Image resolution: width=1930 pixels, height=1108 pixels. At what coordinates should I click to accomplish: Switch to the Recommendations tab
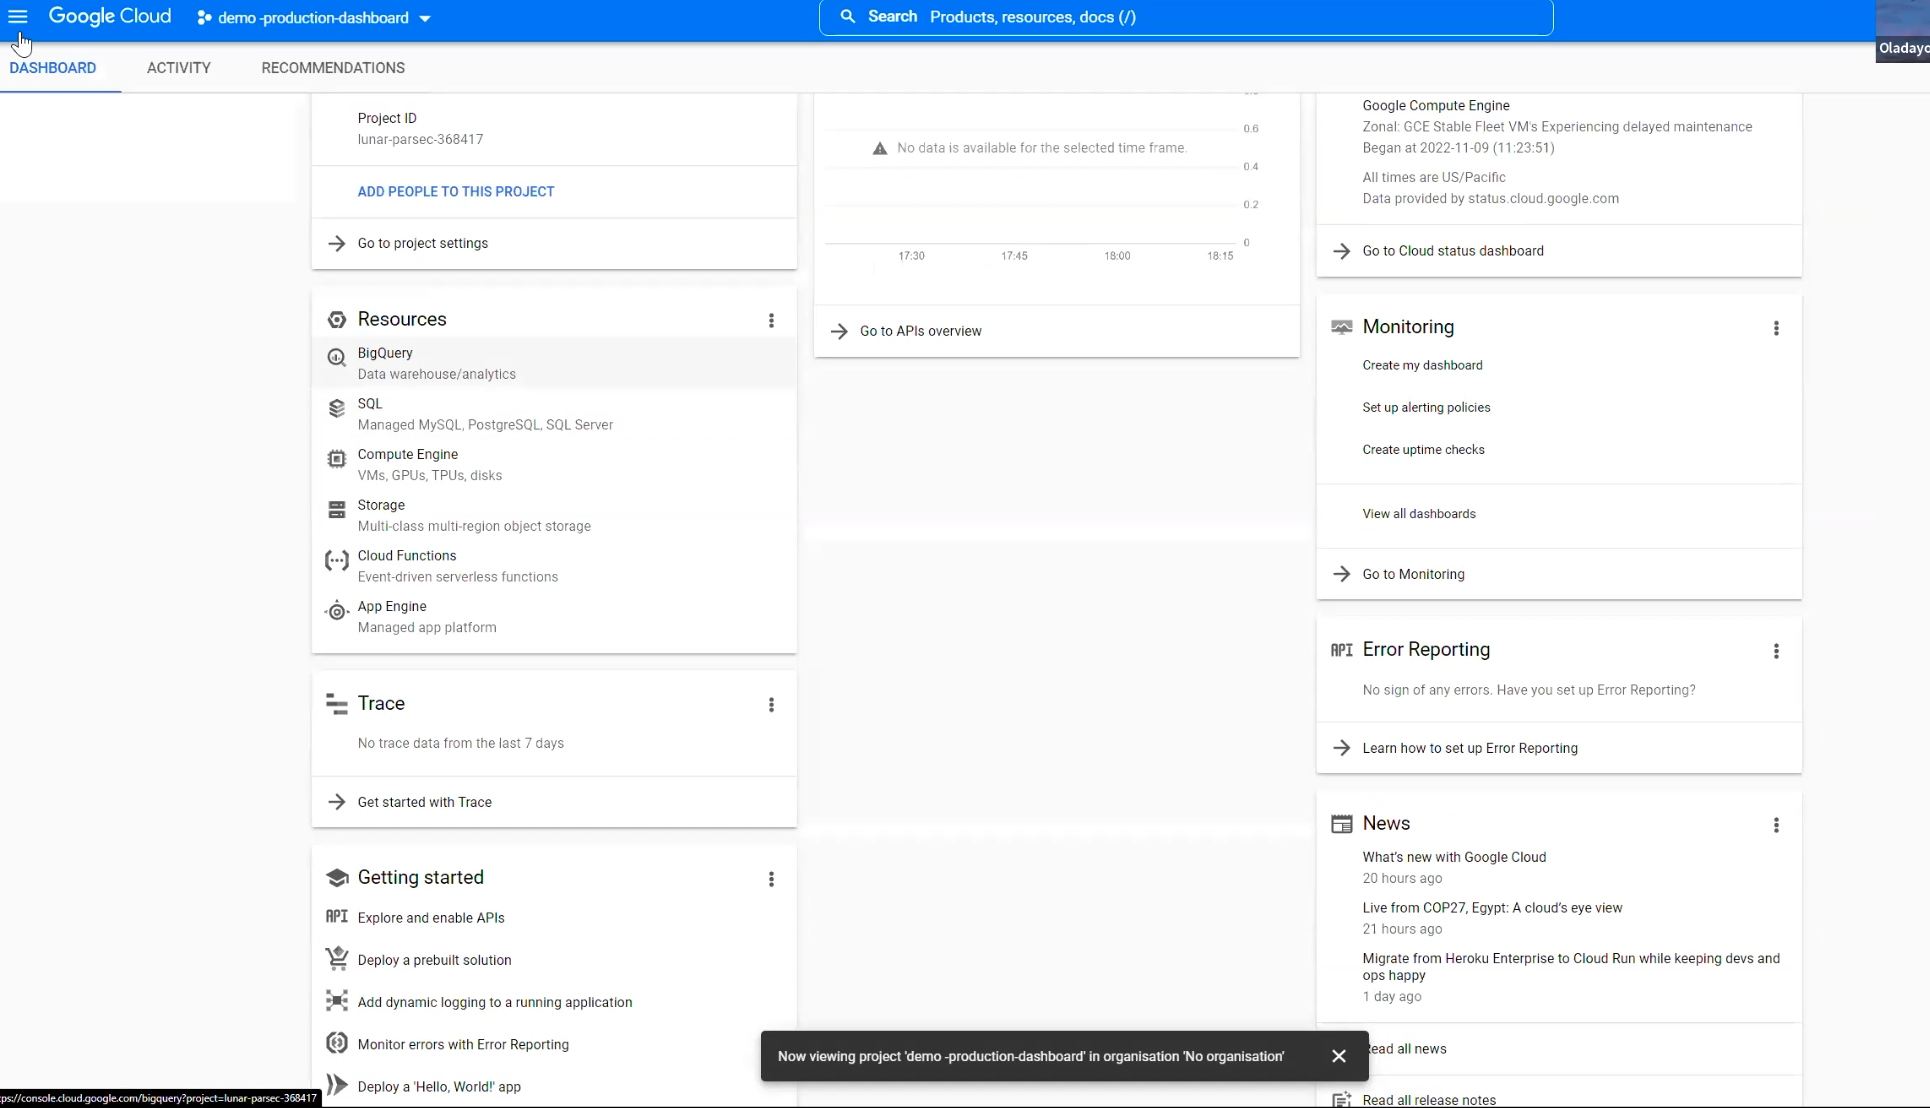point(333,68)
